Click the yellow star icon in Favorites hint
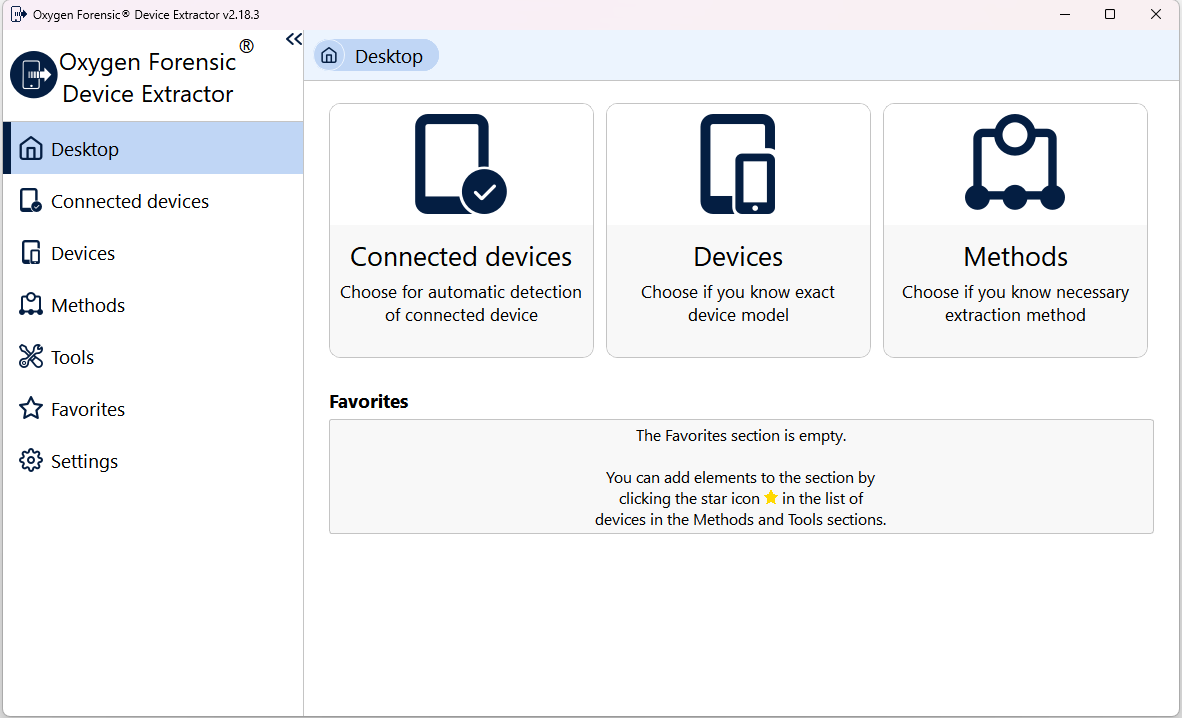This screenshot has width=1182, height=718. click(770, 498)
